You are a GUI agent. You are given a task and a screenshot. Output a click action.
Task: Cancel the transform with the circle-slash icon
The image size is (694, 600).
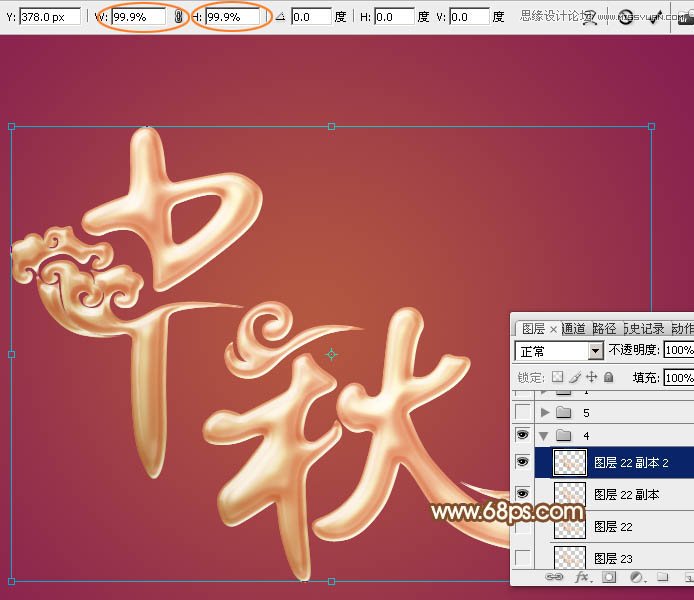626,17
